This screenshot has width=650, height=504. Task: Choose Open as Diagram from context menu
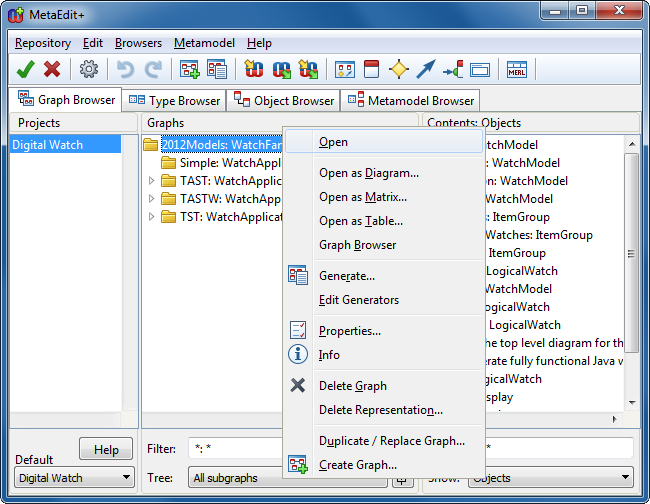click(x=368, y=173)
